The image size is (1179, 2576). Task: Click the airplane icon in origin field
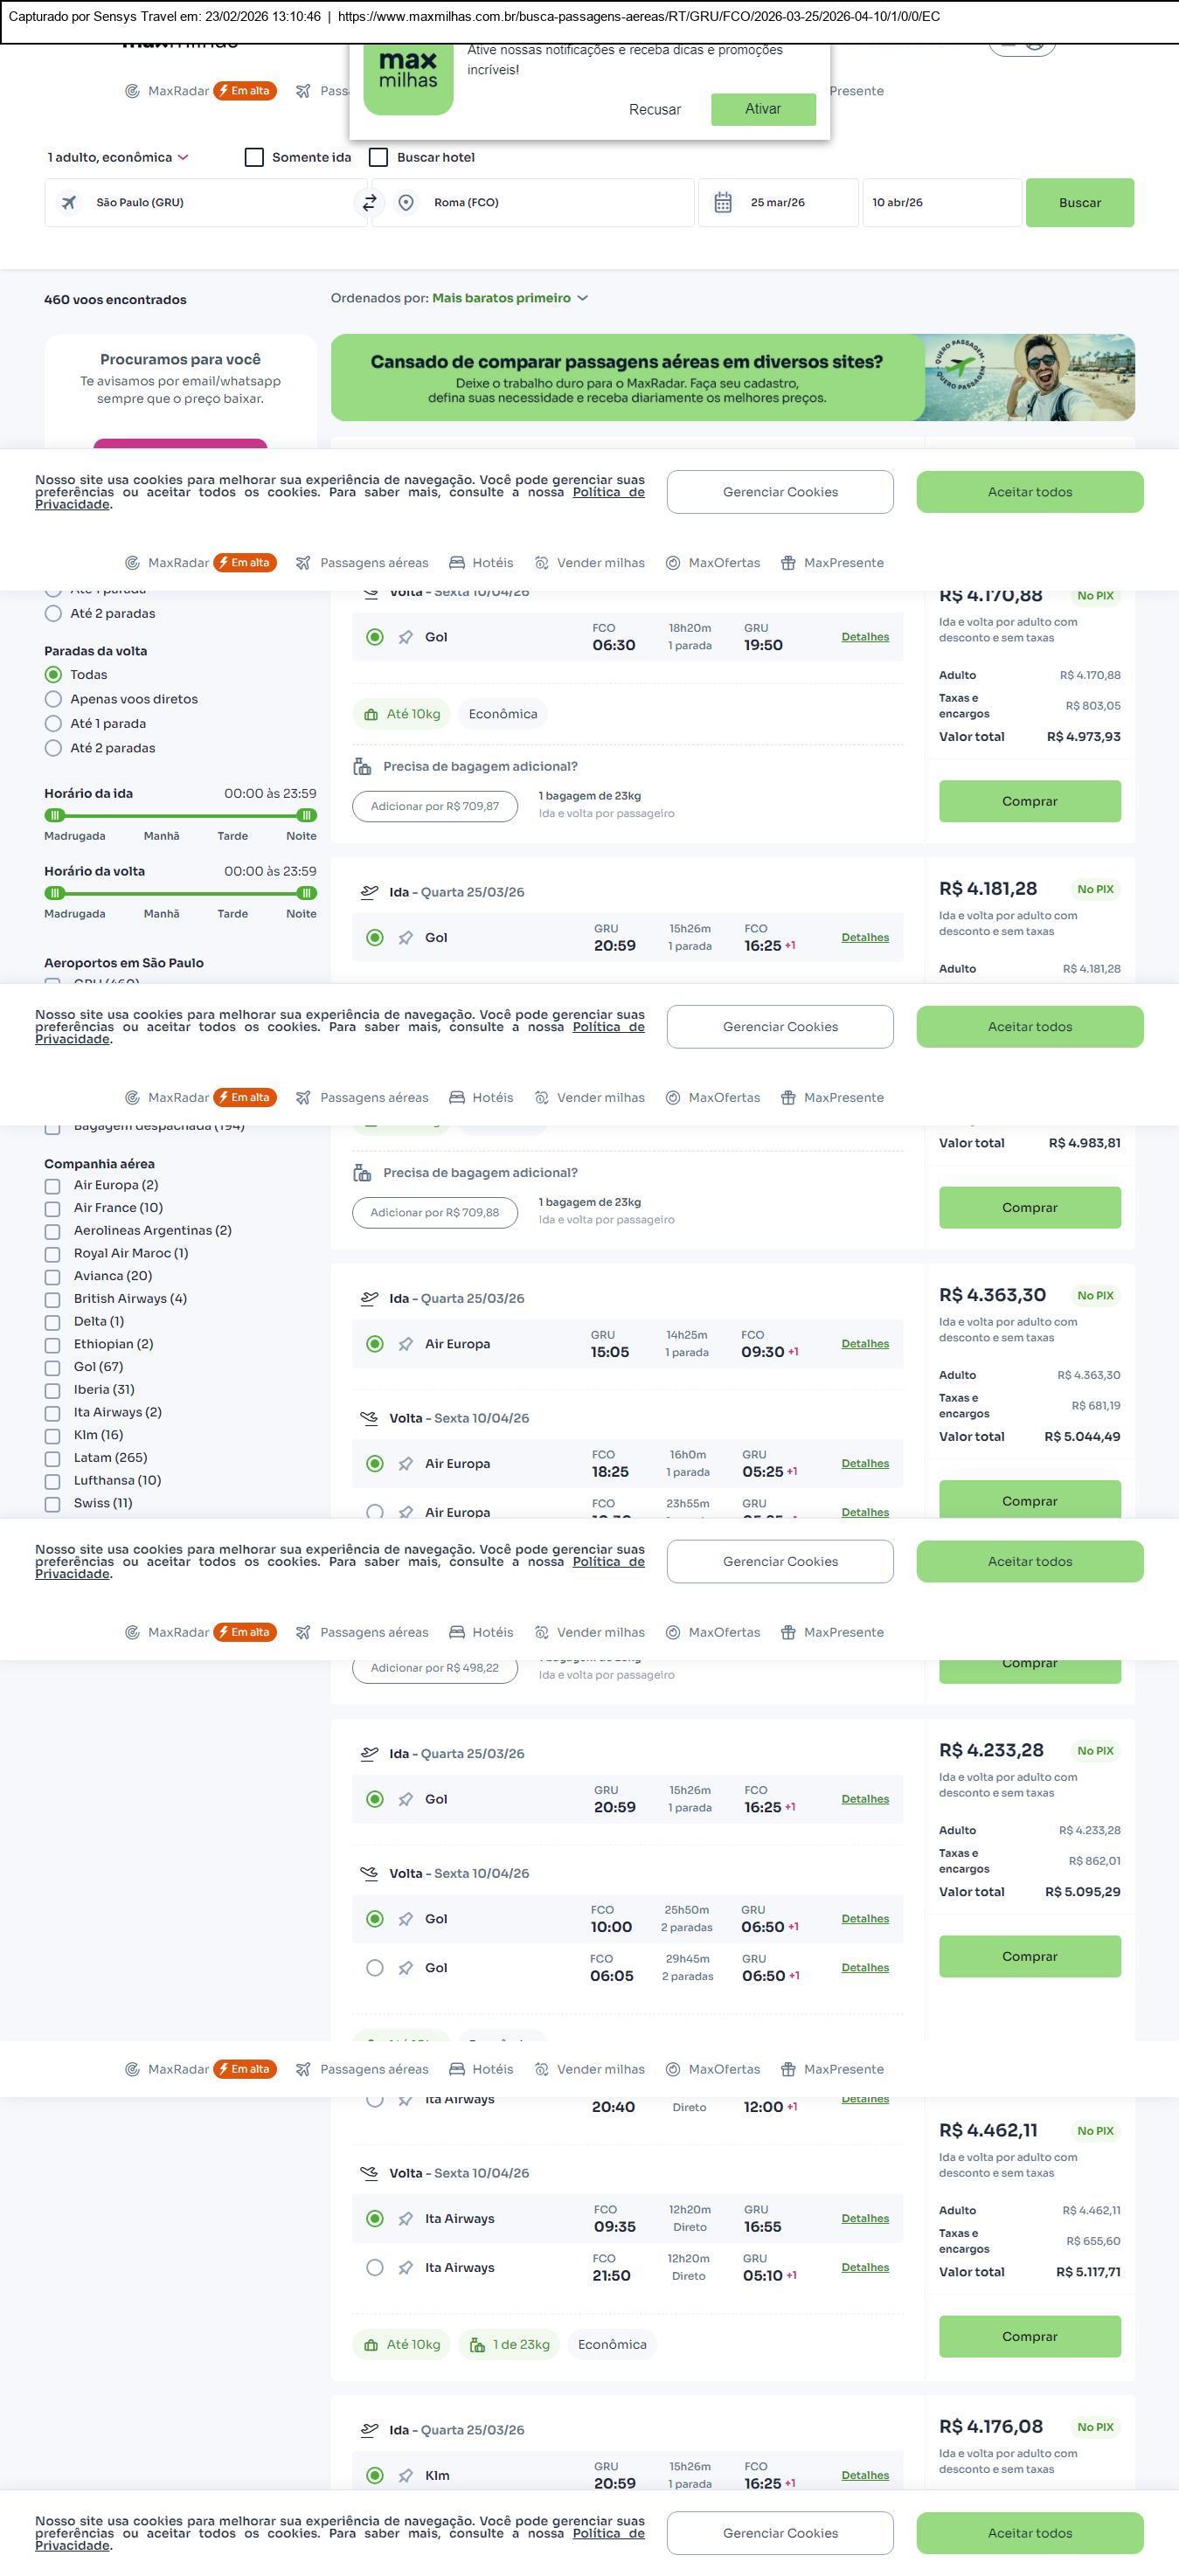[69, 203]
